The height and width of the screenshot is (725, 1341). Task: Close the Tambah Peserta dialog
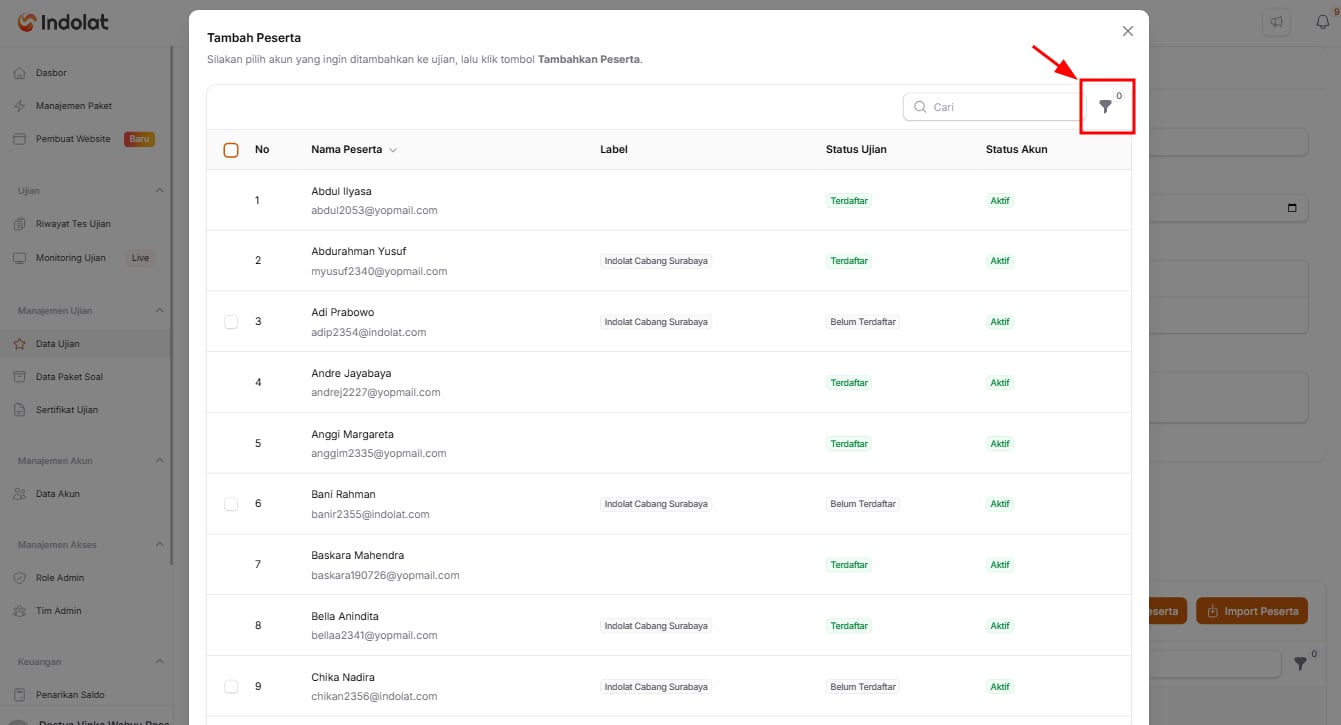[1128, 31]
